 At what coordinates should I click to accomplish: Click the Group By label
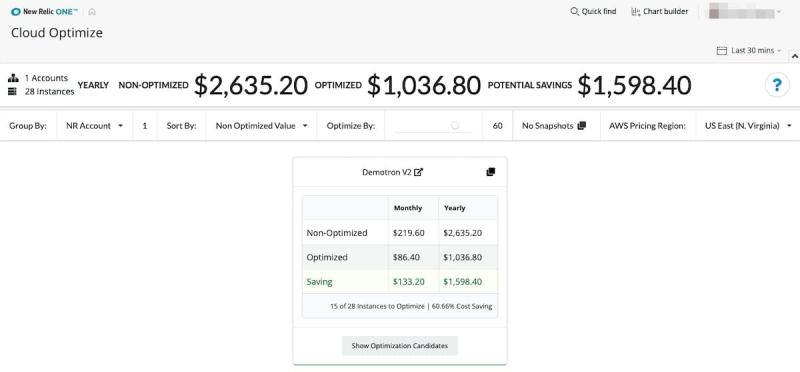28,126
